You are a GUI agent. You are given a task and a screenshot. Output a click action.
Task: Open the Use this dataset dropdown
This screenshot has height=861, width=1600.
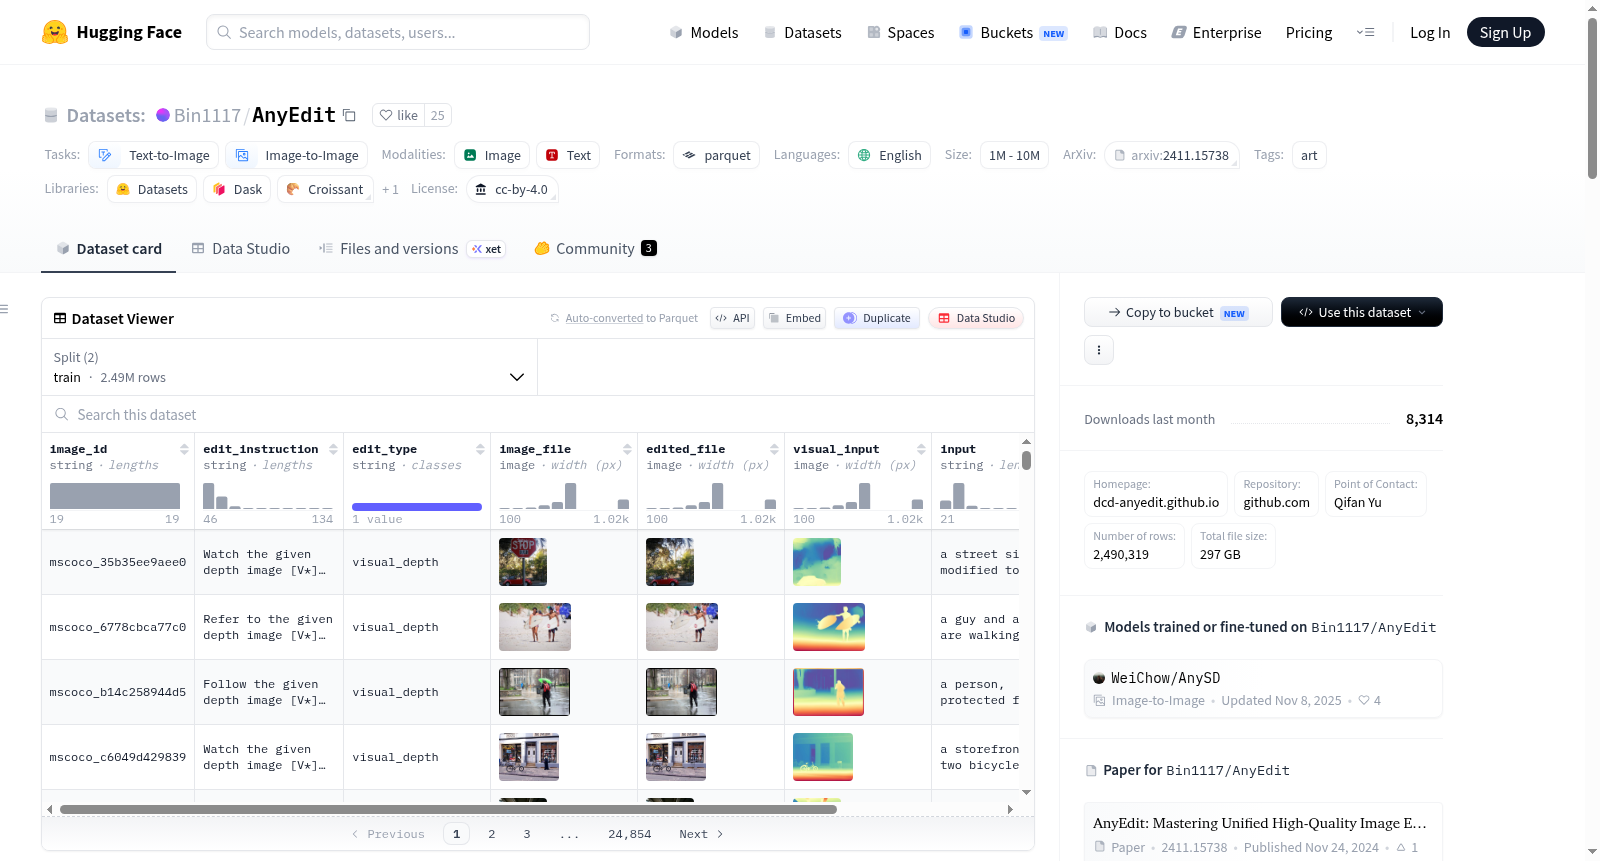click(x=1362, y=312)
